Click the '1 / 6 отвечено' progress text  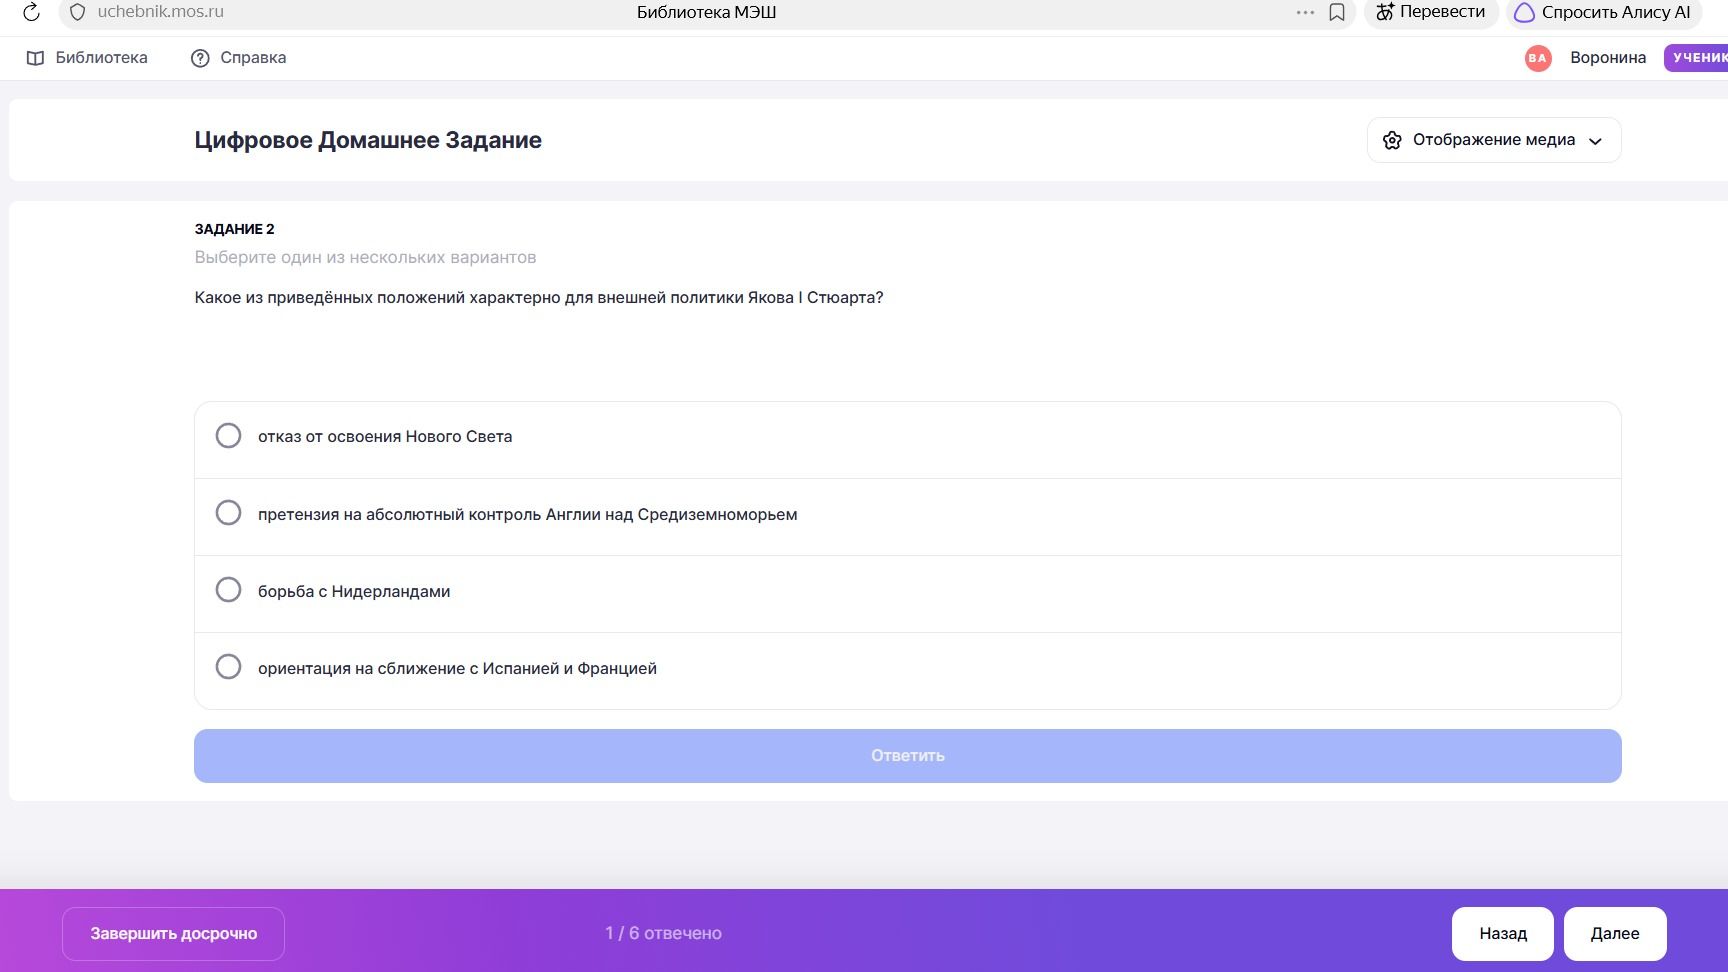point(663,933)
